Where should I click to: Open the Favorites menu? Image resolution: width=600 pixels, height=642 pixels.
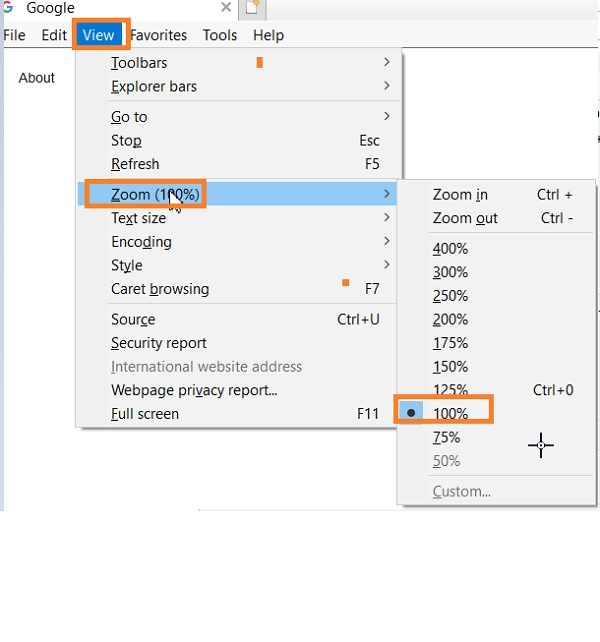158,35
